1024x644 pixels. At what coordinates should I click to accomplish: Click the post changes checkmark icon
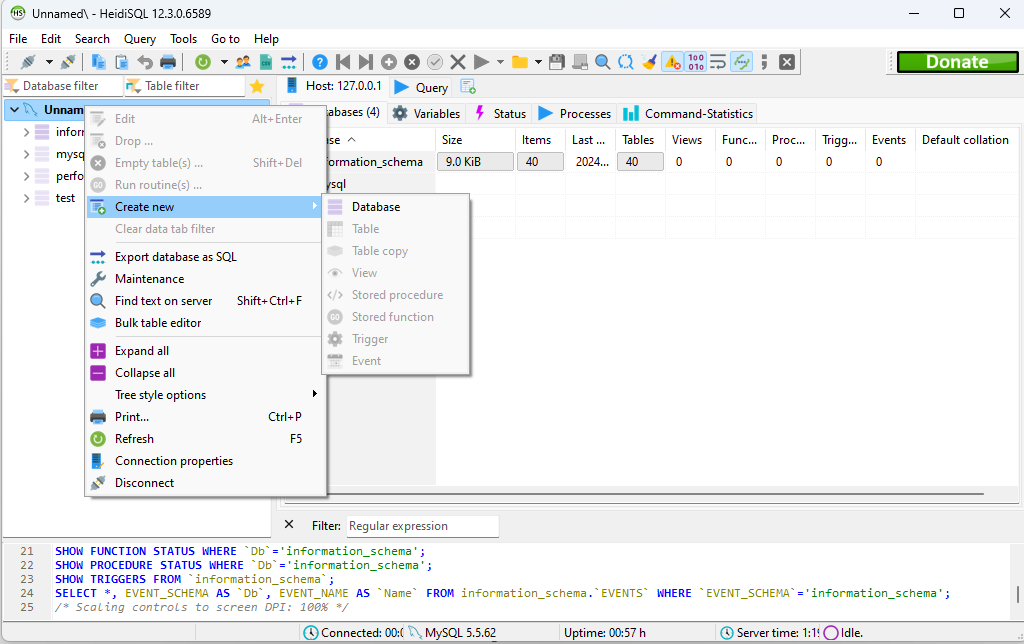coord(435,62)
